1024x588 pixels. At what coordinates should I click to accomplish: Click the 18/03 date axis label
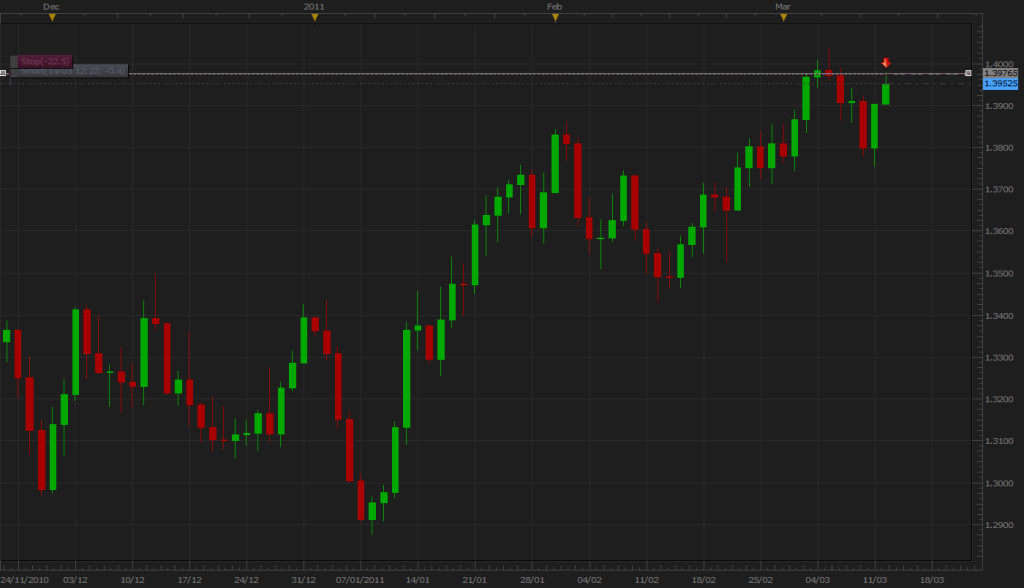pyautogui.click(x=932, y=580)
